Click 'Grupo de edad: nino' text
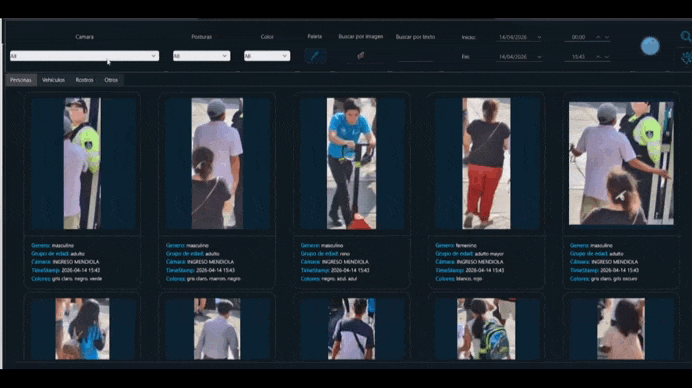 pos(325,254)
